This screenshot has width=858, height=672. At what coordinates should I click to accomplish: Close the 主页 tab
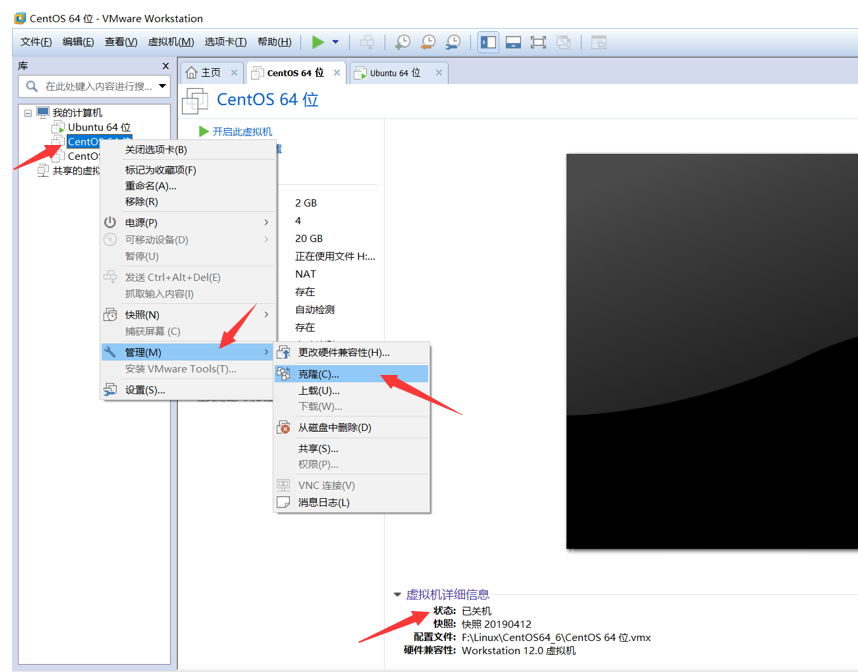point(234,73)
